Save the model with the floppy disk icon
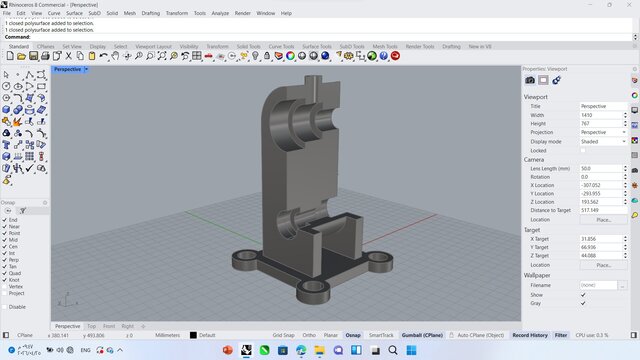The height and width of the screenshot is (360, 640). (33, 56)
